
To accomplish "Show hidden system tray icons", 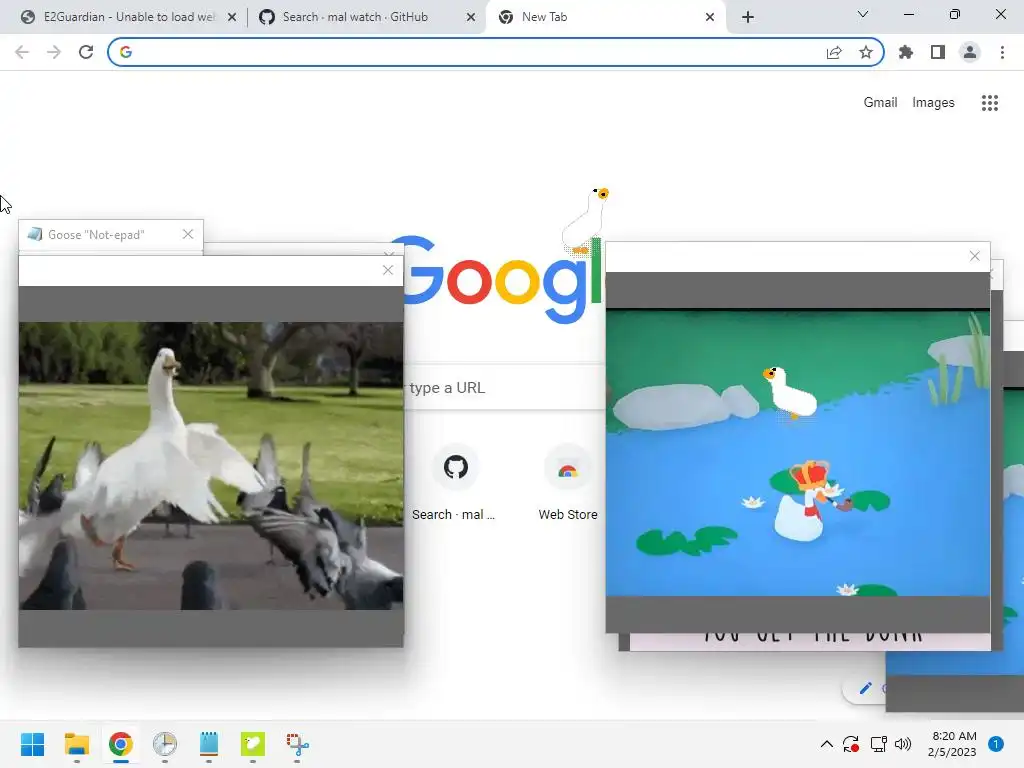I will [x=826, y=744].
